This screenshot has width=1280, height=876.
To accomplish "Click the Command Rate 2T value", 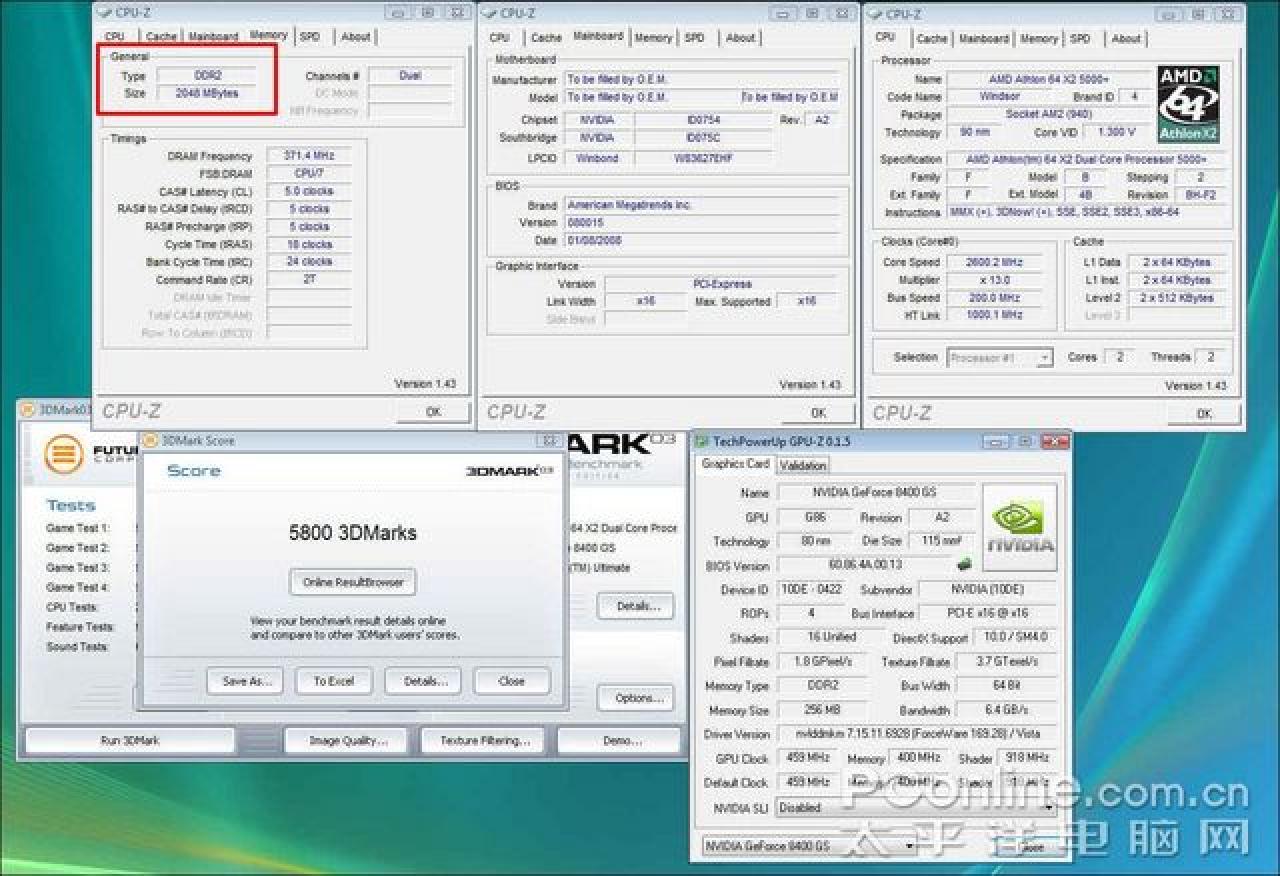I will [309, 280].
